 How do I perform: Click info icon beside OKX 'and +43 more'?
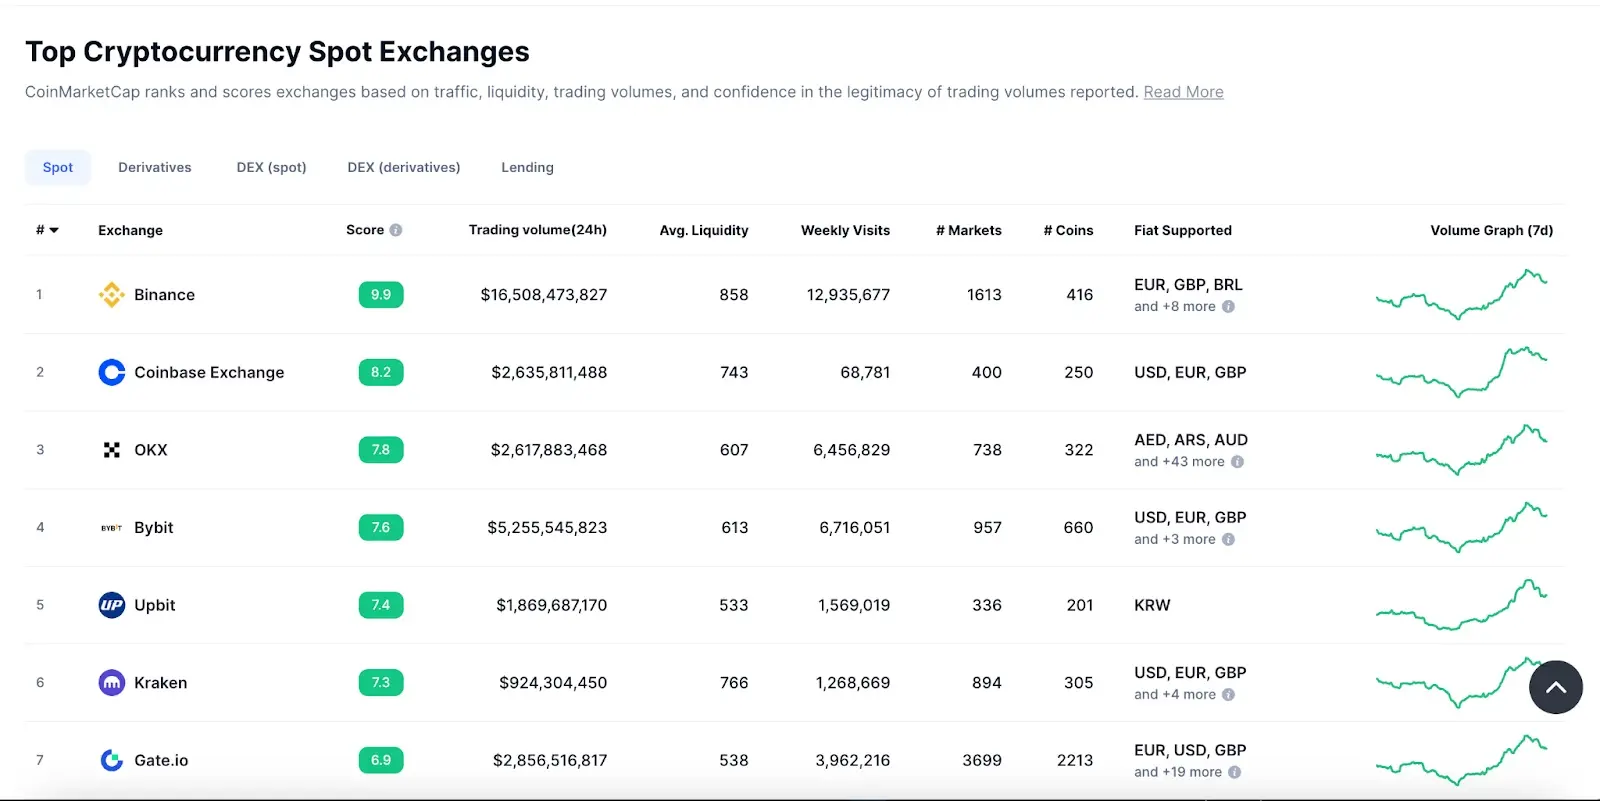point(1237,462)
